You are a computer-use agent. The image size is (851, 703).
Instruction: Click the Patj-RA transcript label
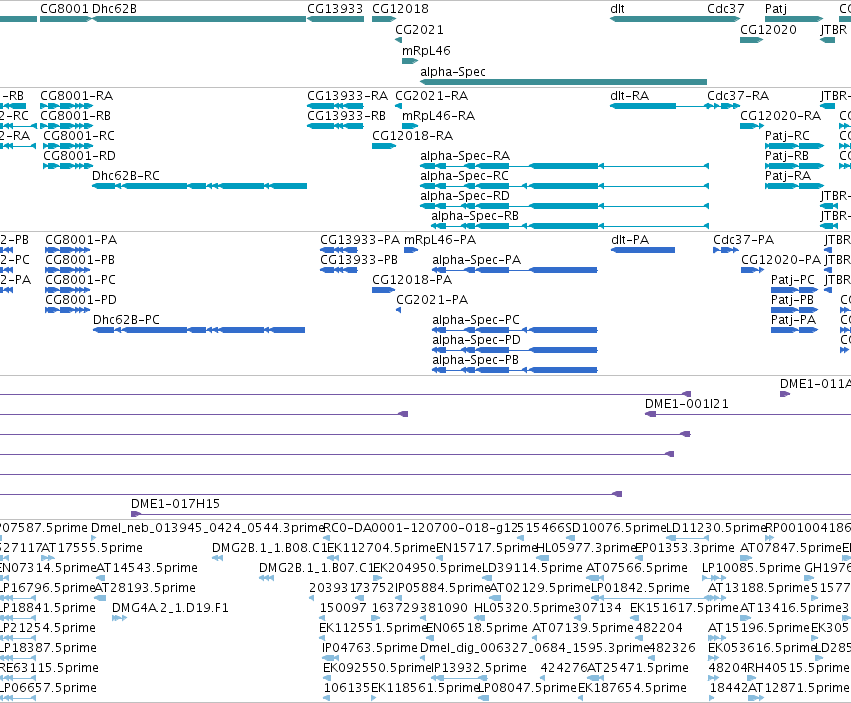click(x=788, y=176)
